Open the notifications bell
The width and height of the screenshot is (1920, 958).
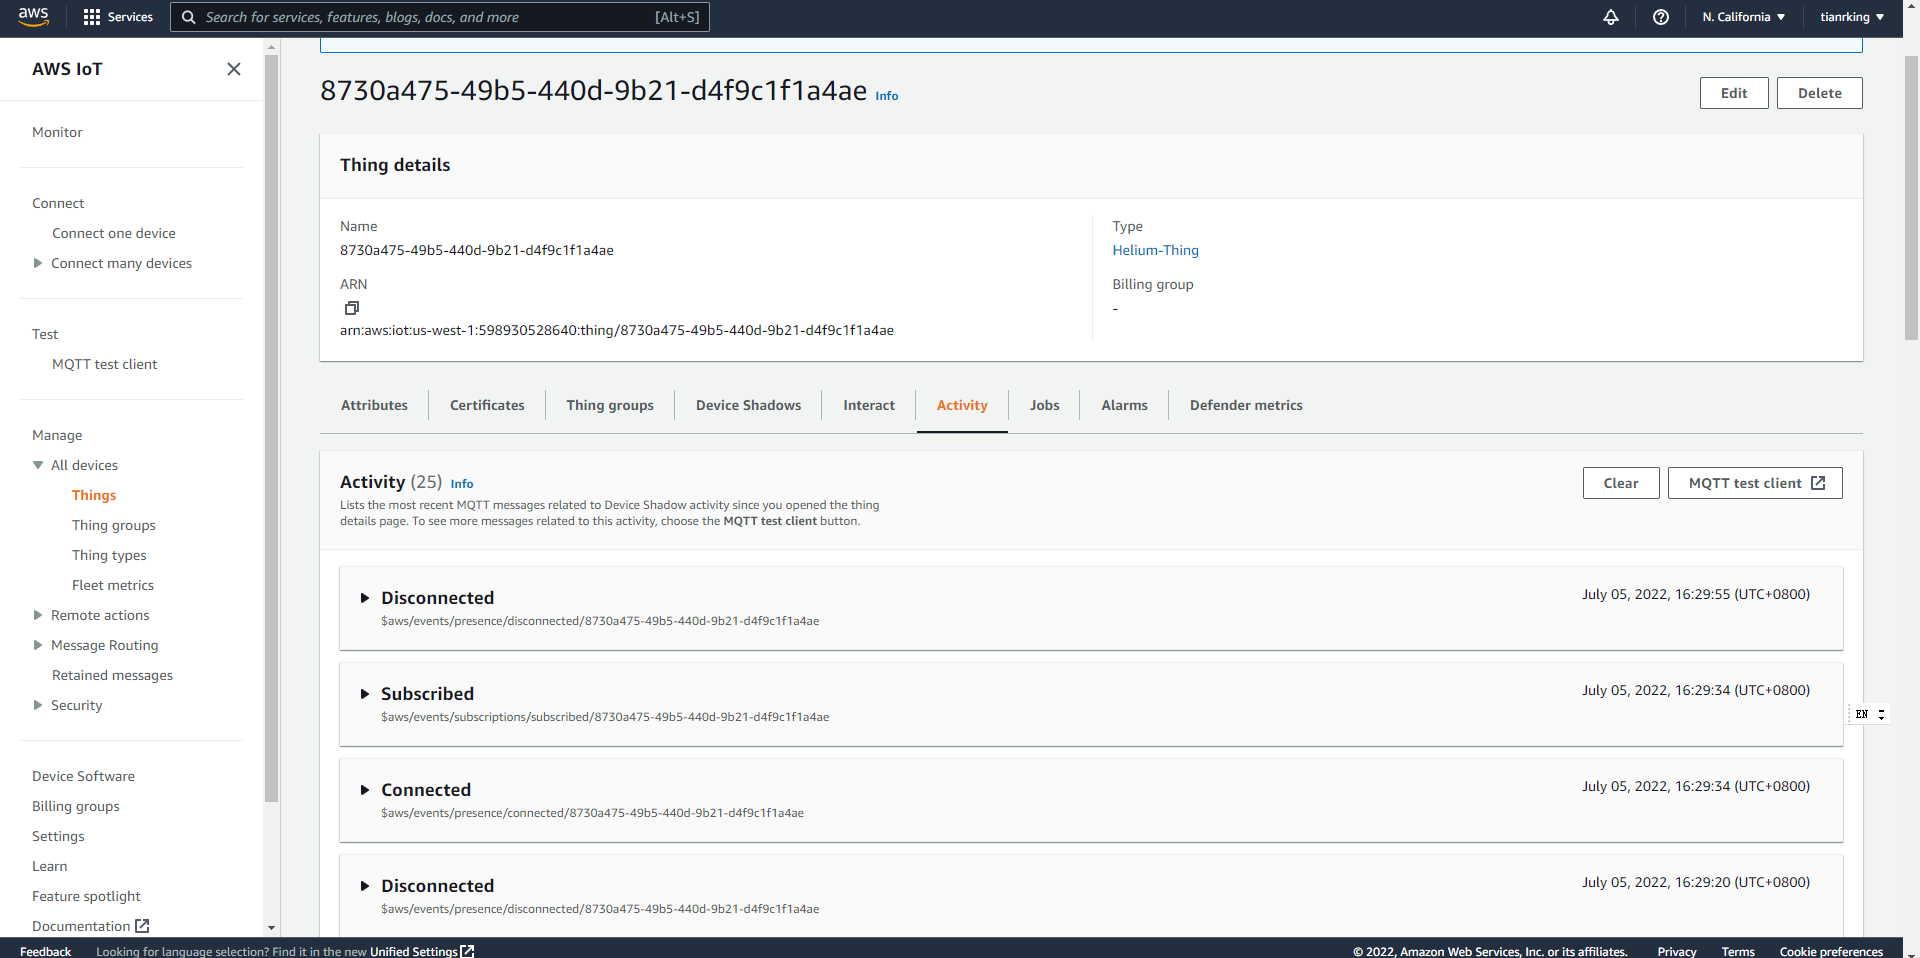click(x=1610, y=17)
